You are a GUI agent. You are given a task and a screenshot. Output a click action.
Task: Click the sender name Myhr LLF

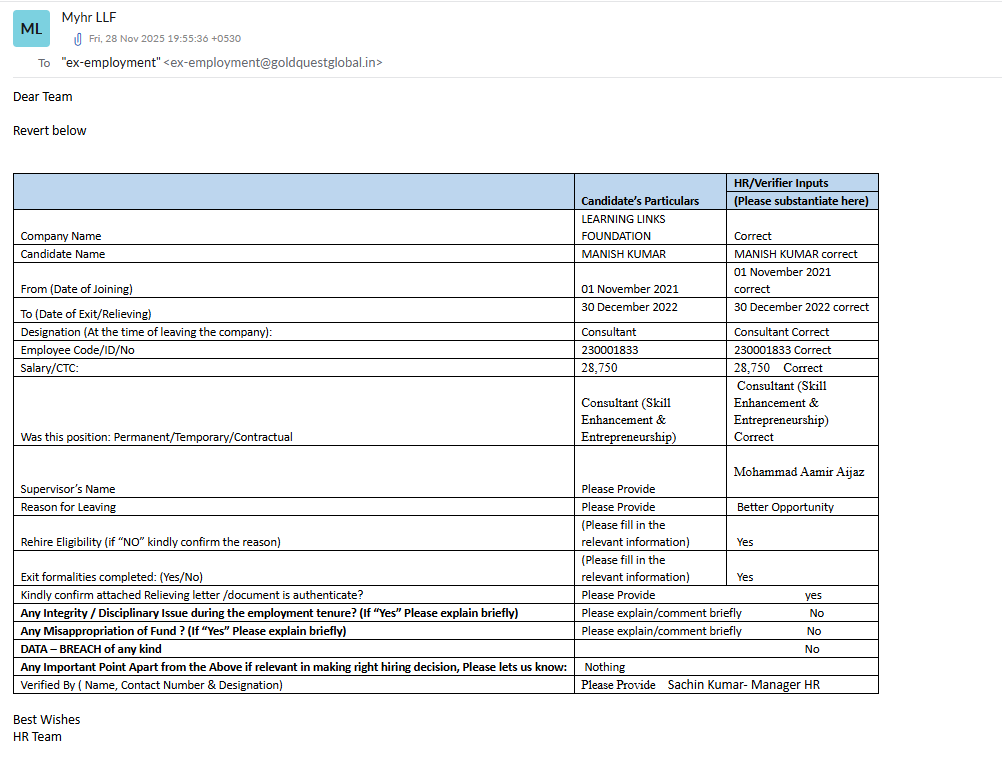point(90,17)
